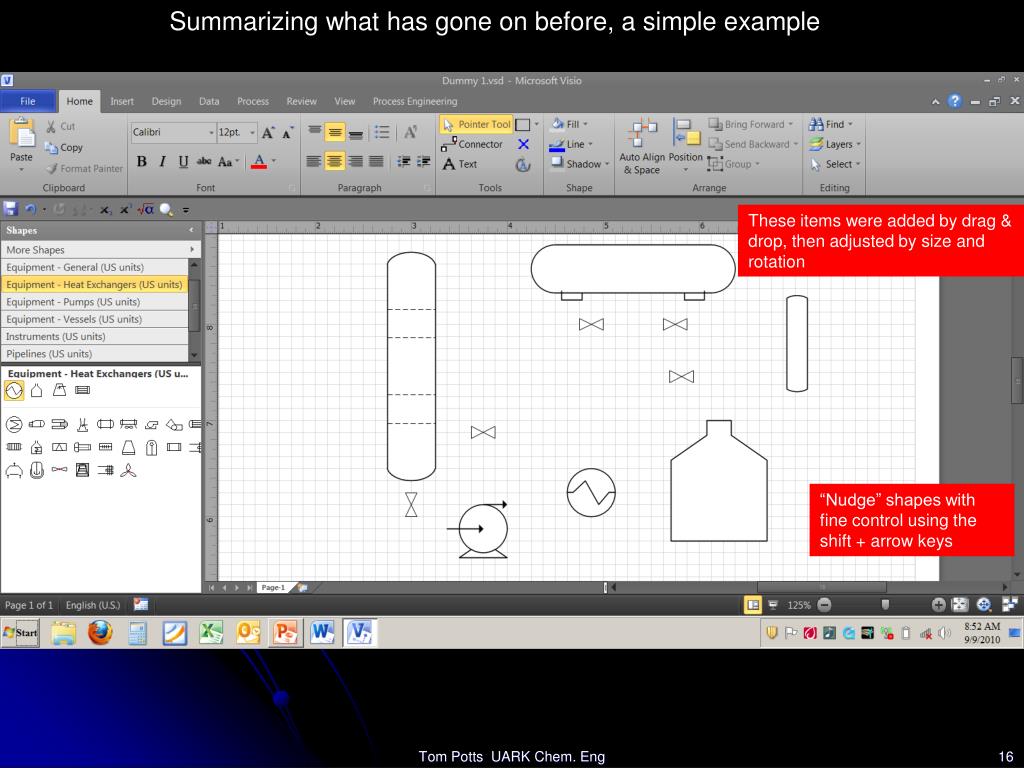Open the File tab
This screenshot has width=1024, height=768.
[x=27, y=101]
